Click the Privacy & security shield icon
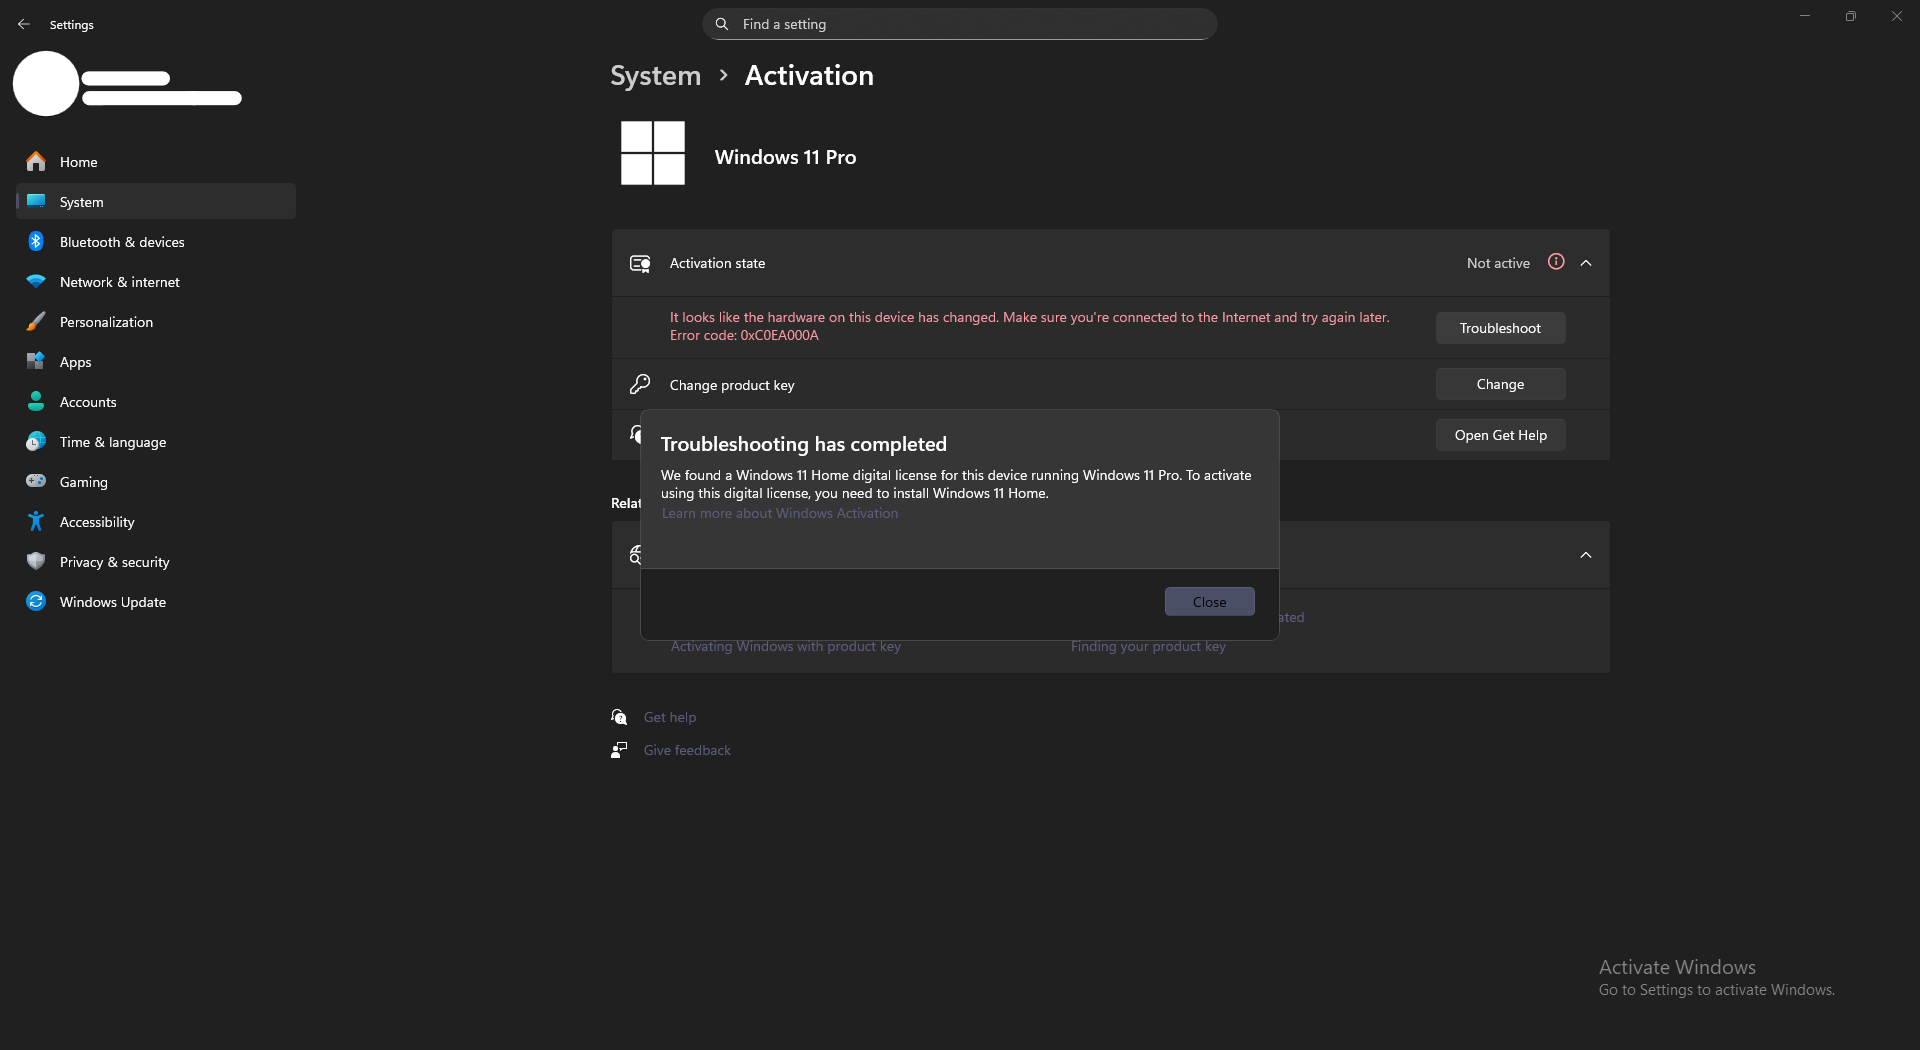1920x1050 pixels. tap(36, 561)
